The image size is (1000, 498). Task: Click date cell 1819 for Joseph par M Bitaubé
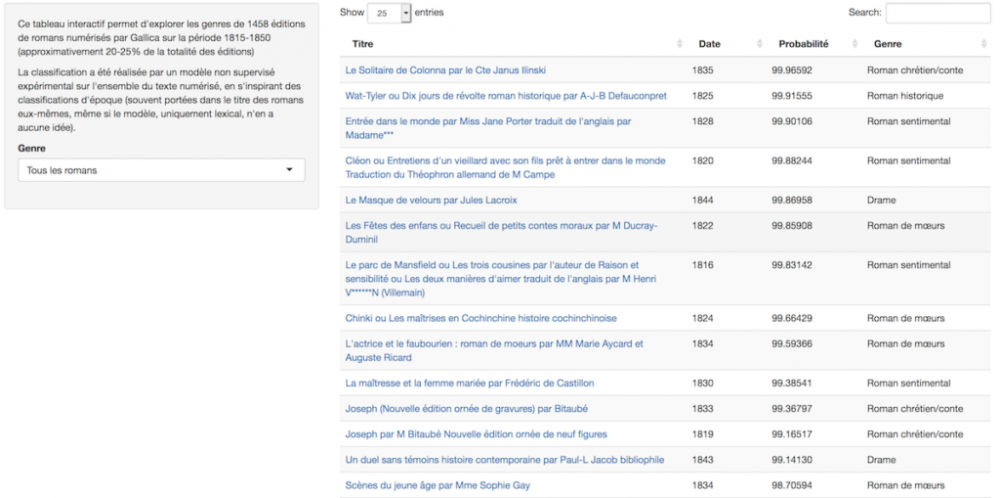point(702,434)
